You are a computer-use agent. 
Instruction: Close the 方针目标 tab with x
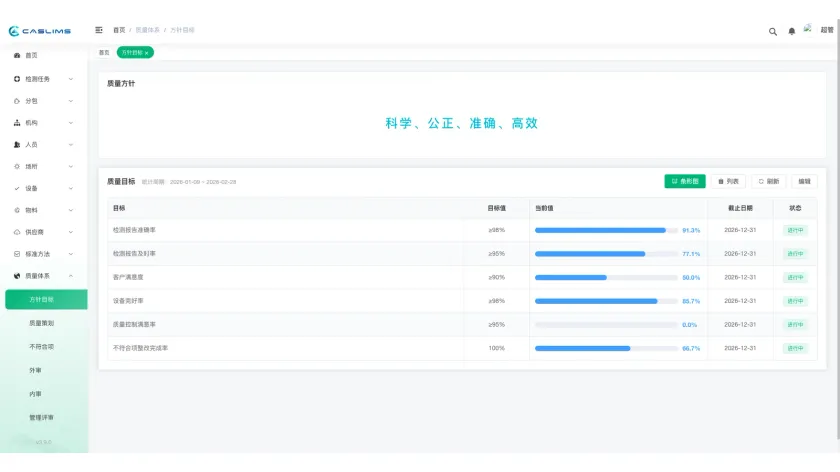pos(146,53)
